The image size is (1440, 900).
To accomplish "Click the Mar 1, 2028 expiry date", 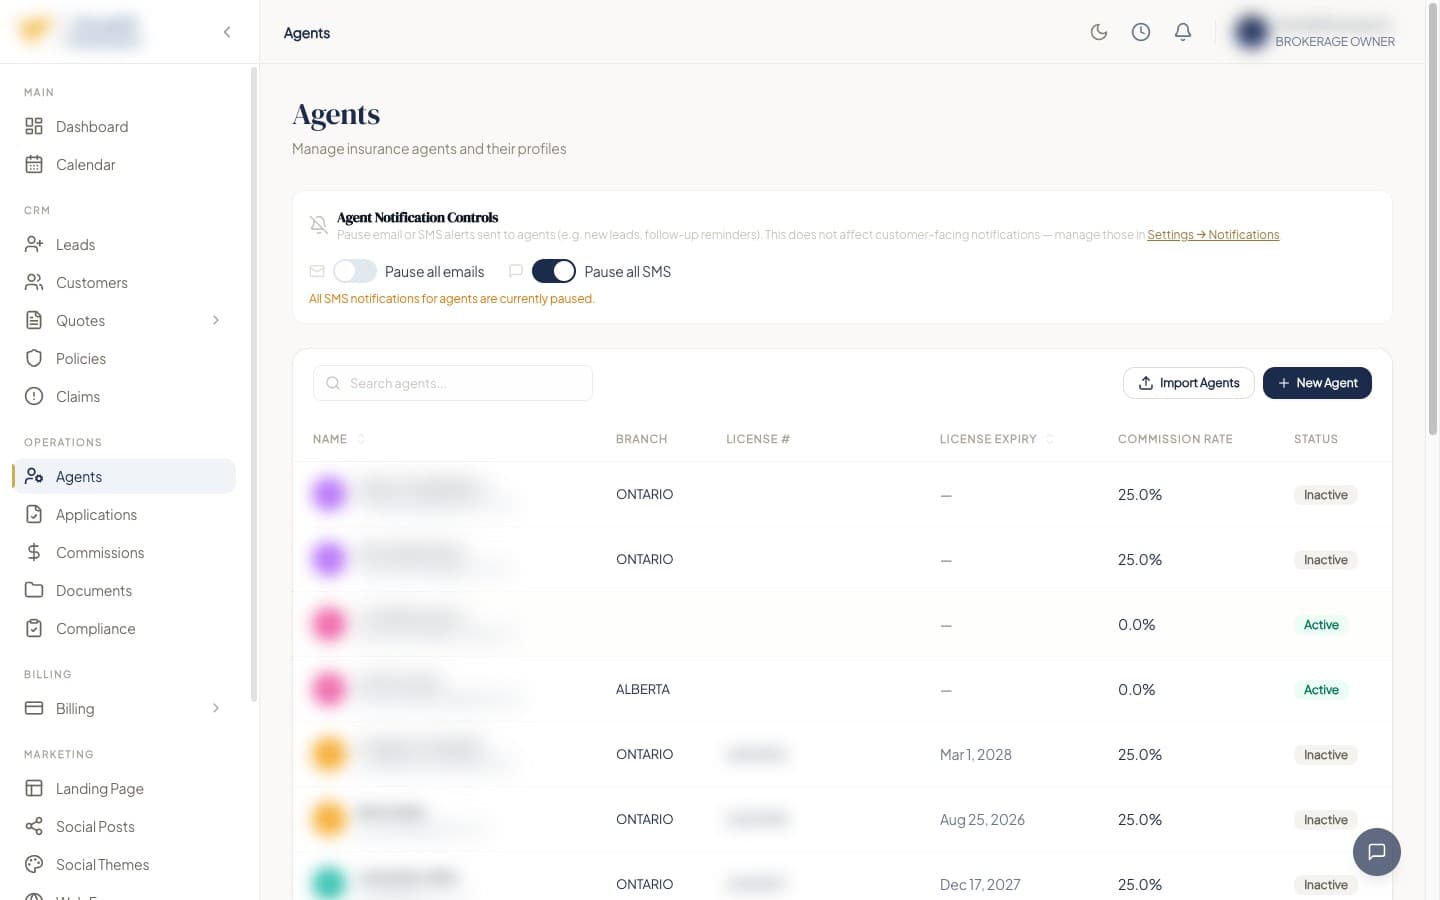I will (x=976, y=754).
